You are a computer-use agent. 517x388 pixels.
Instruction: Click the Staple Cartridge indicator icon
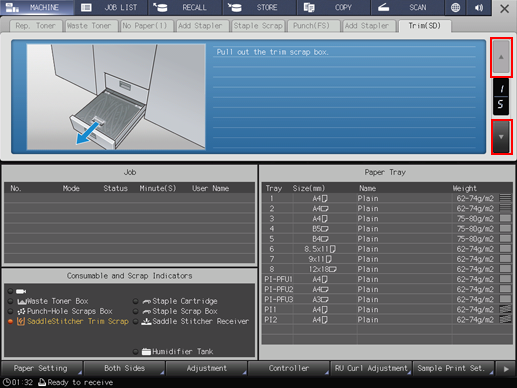click(147, 302)
